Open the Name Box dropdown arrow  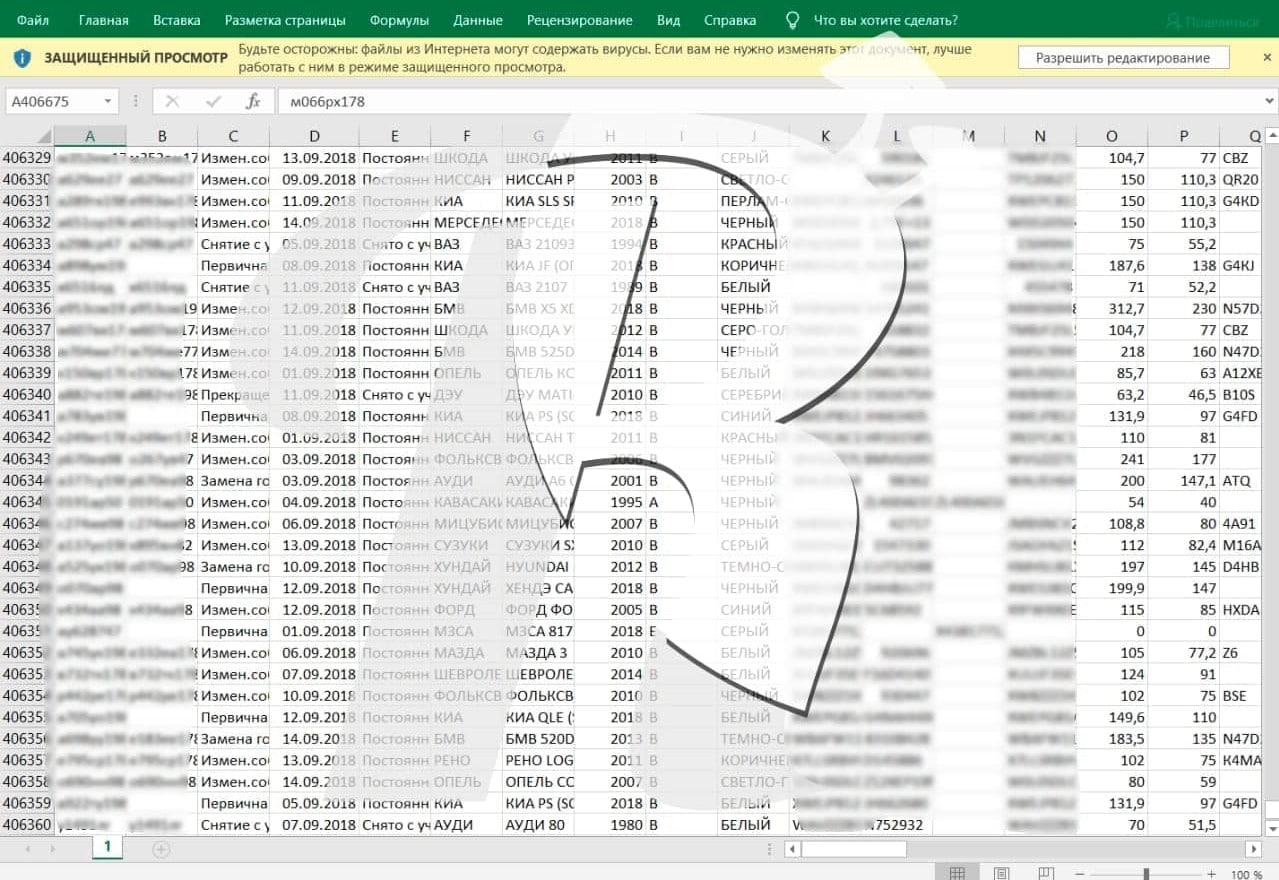[x=108, y=101]
